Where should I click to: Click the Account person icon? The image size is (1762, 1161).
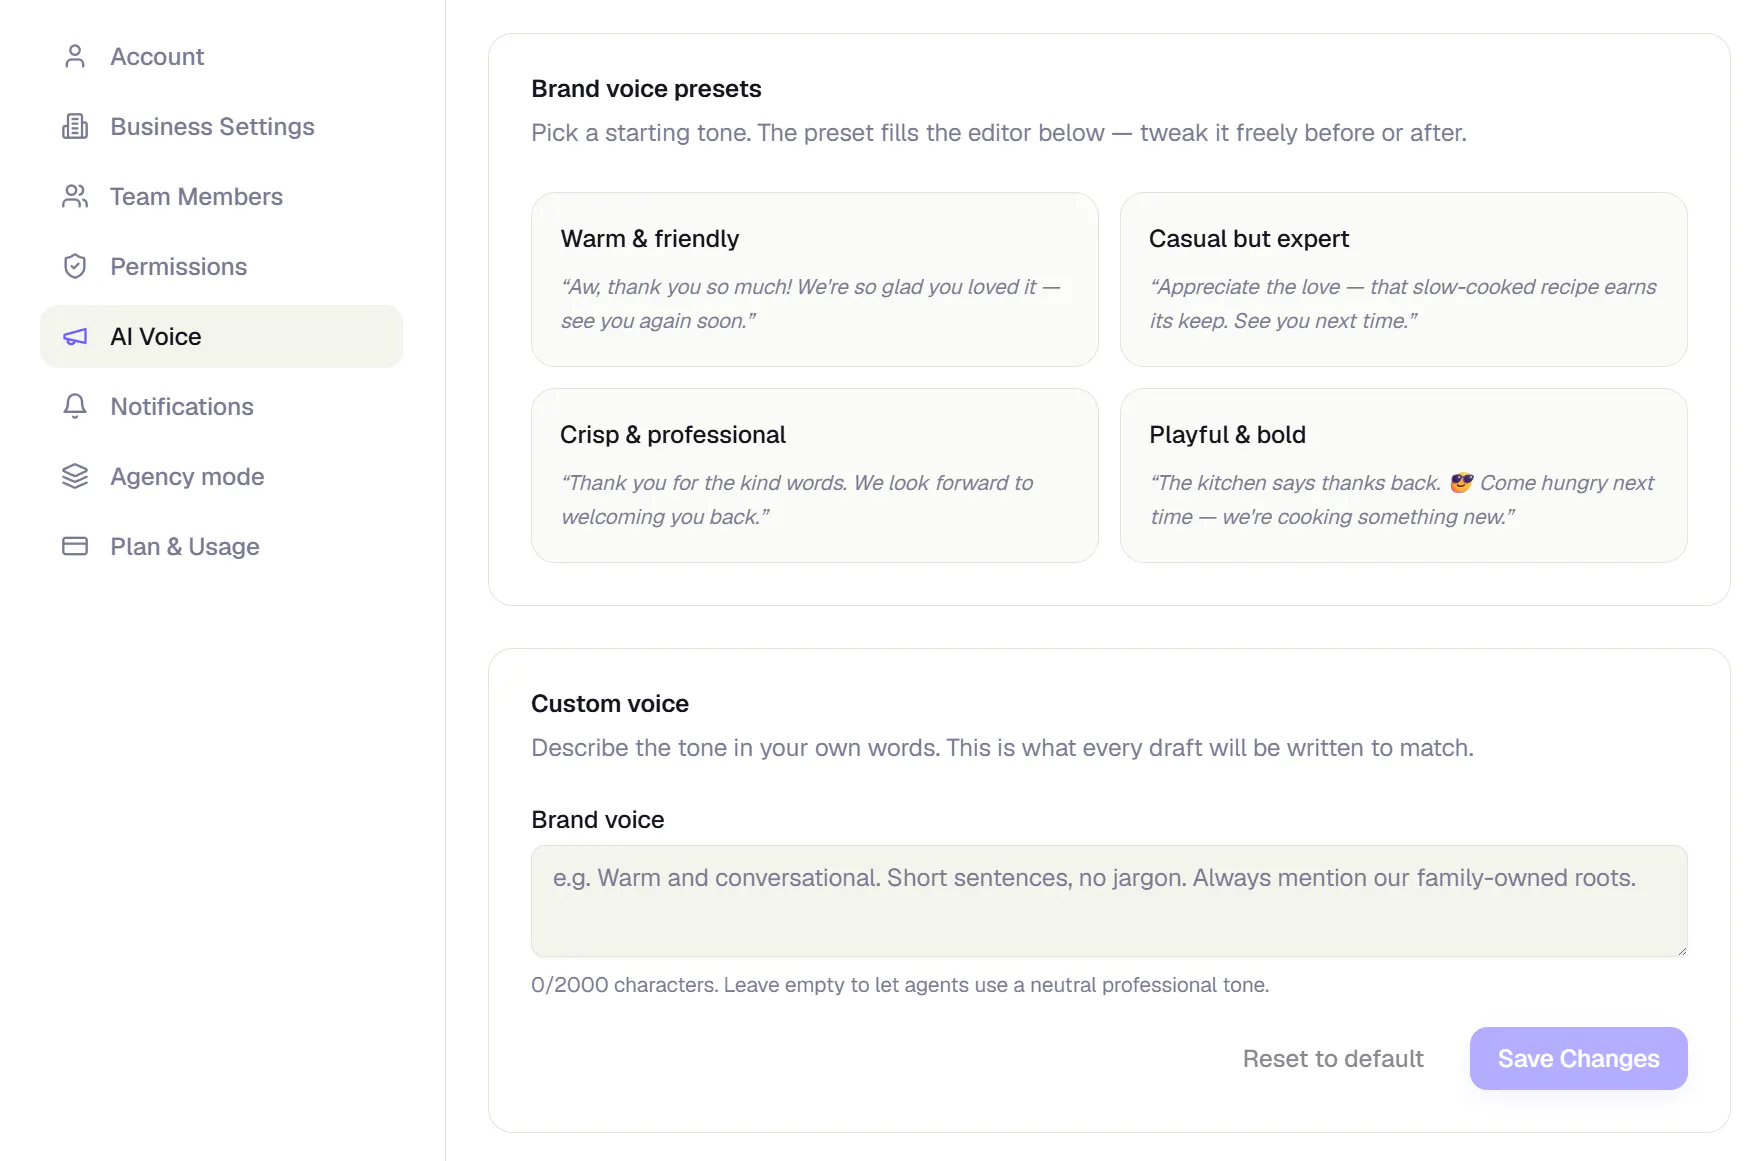coord(75,56)
